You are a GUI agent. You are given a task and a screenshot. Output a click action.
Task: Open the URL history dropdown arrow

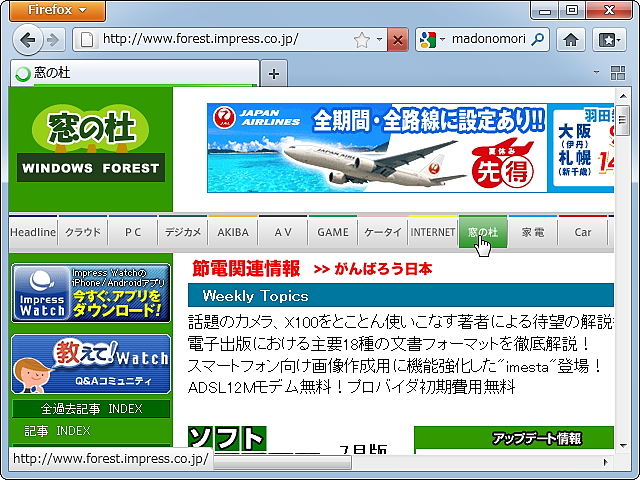[x=379, y=40]
